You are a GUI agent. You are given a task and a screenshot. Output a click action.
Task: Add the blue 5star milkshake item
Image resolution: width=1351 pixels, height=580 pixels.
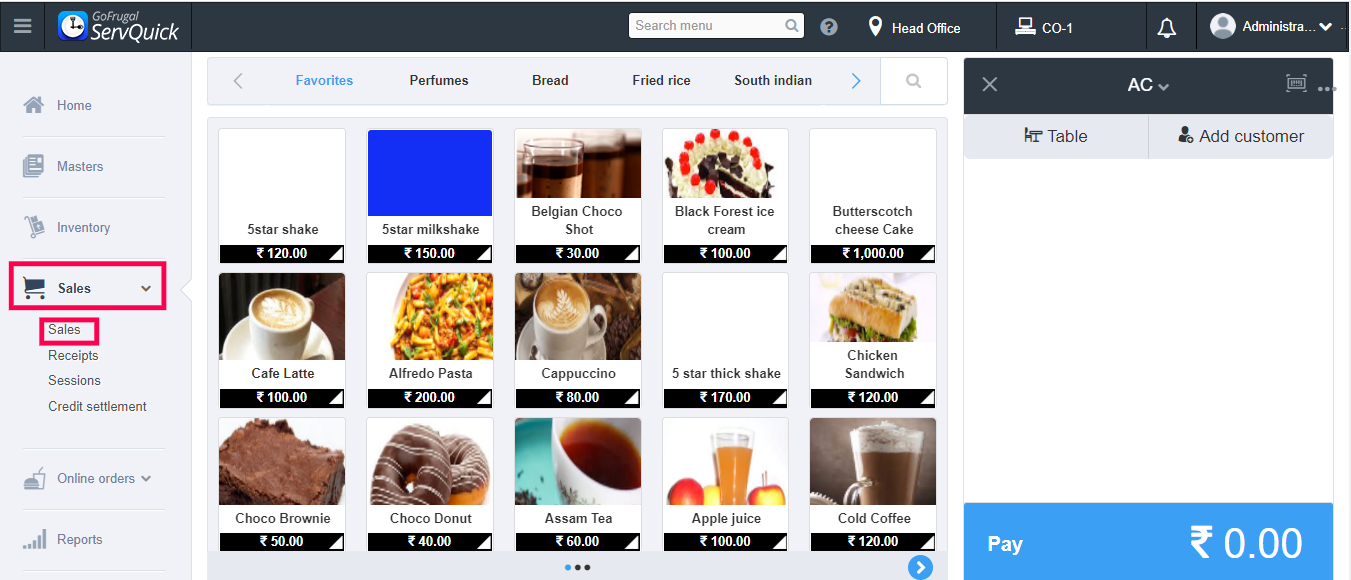tap(430, 196)
